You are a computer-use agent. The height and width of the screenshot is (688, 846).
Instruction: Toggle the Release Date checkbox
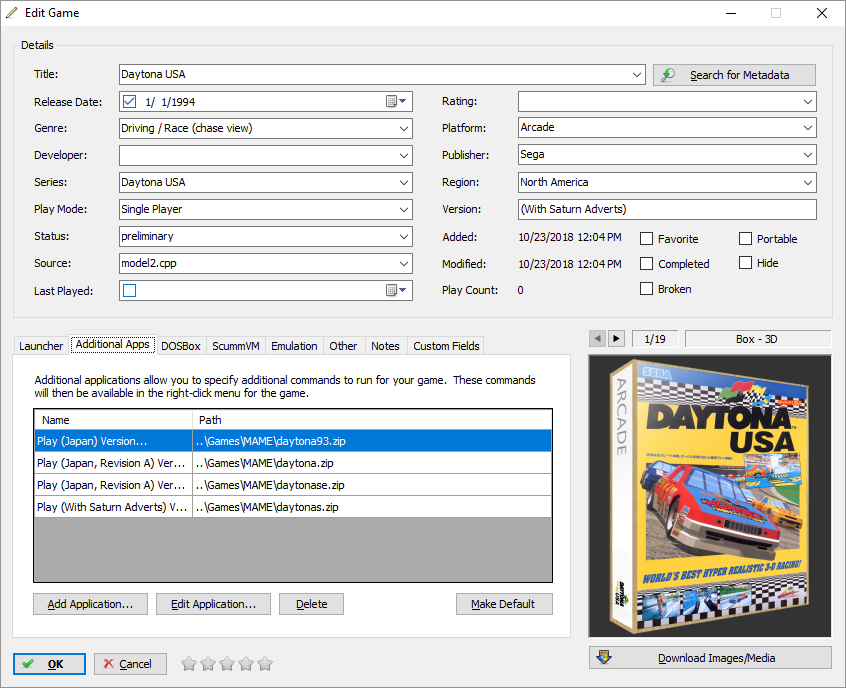tap(129, 101)
